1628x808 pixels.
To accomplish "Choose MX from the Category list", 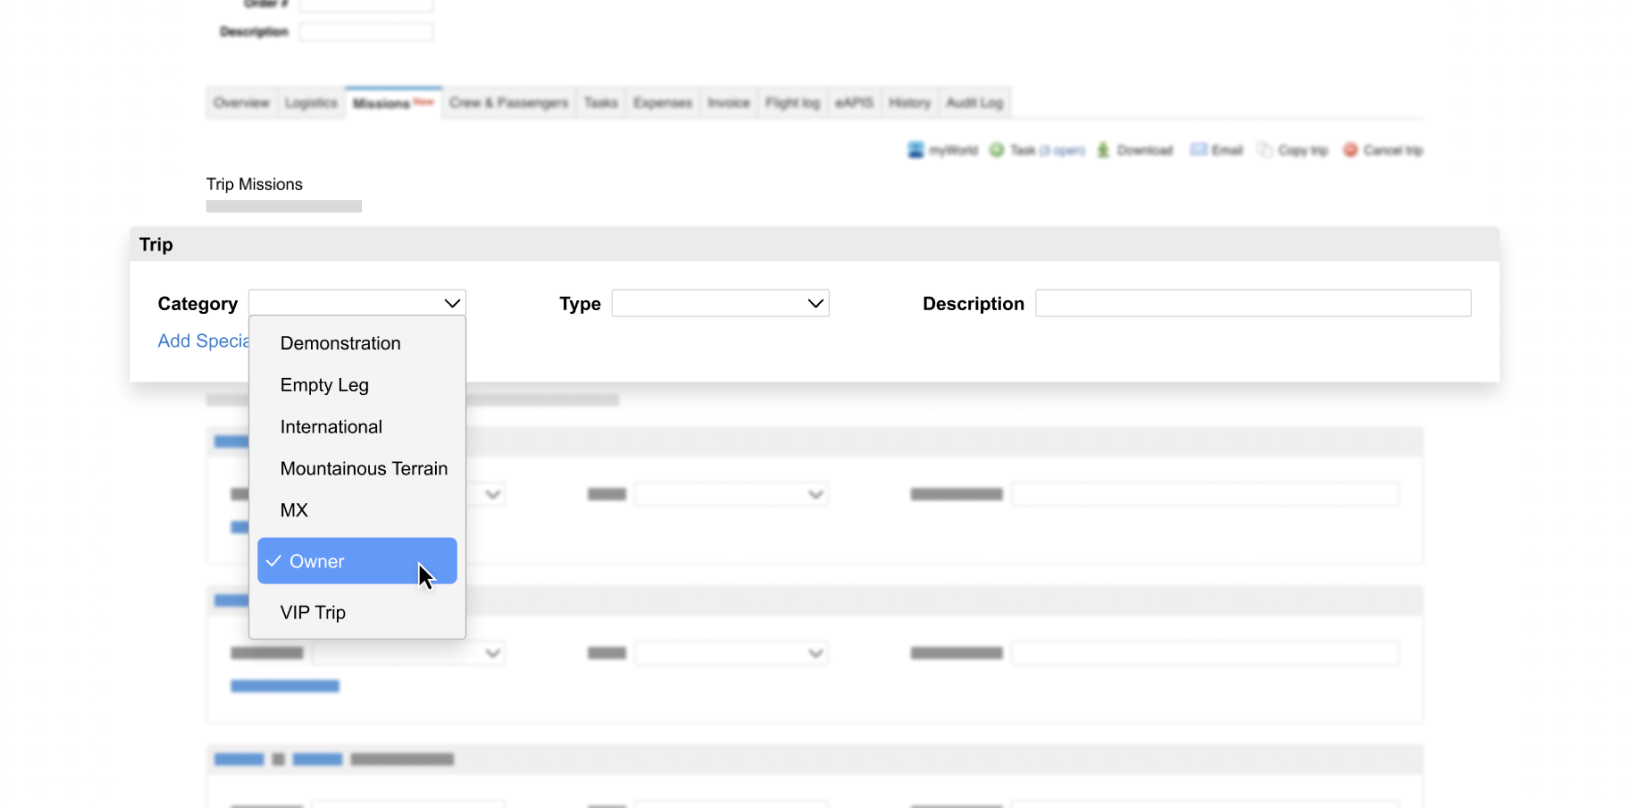I will [357, 510].
